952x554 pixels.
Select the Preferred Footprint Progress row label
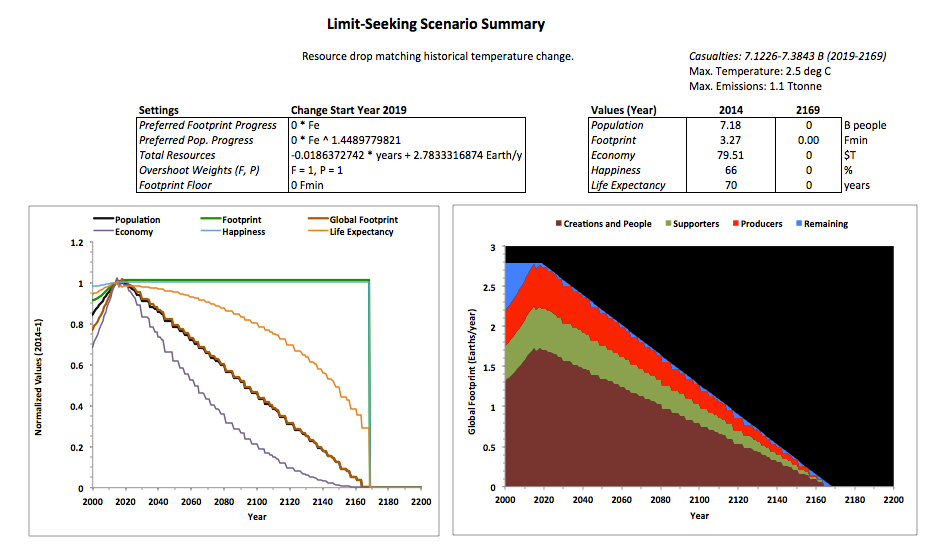click(x=208, y=125)
